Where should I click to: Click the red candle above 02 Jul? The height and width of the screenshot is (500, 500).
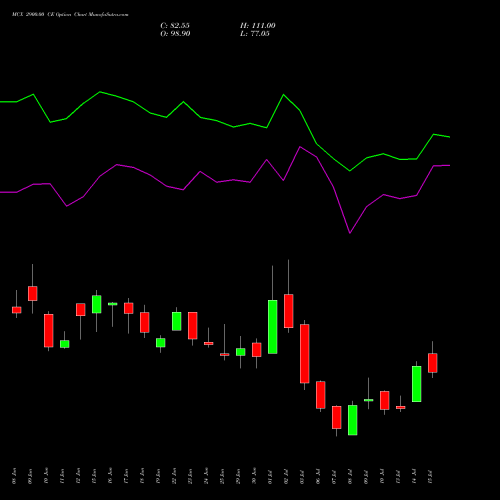[x=289, y=311]
